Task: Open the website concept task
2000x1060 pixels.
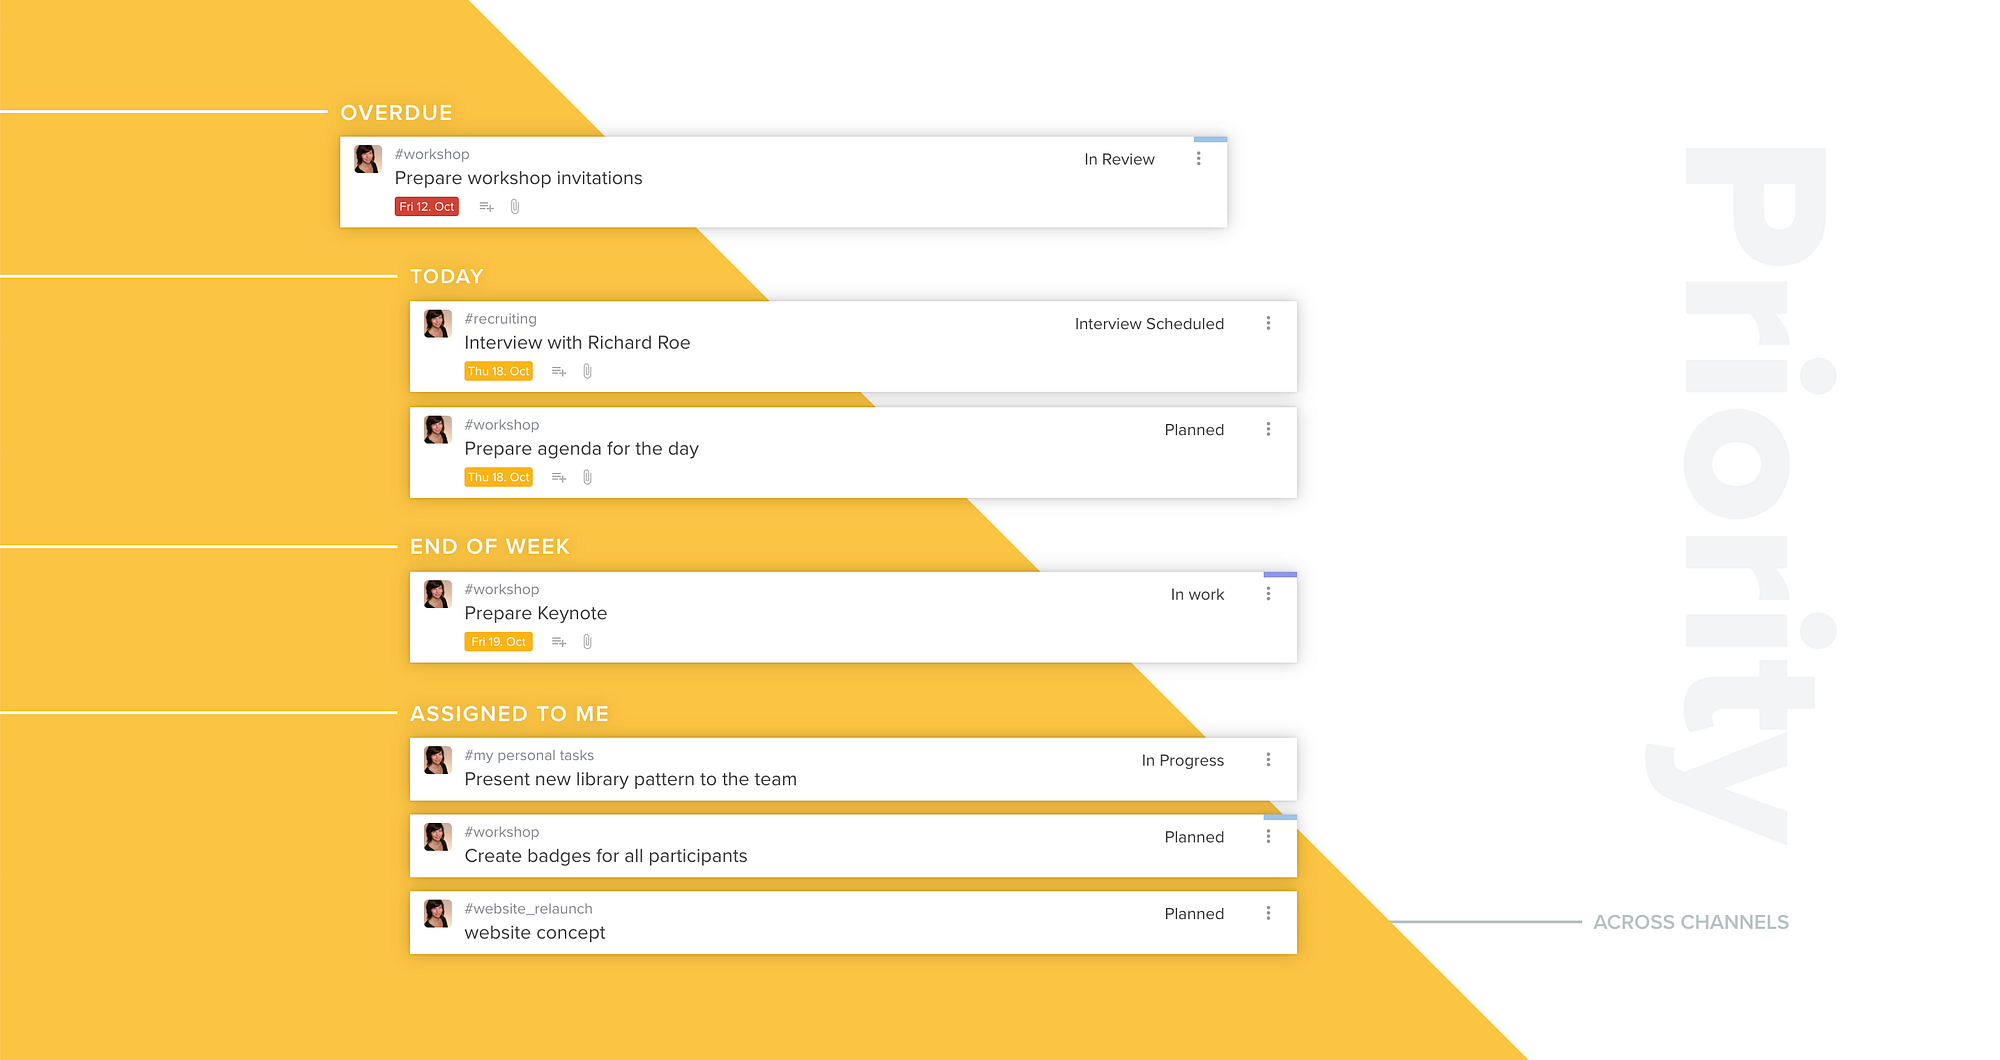Action: pyautogui.click(x=534, y=933)
